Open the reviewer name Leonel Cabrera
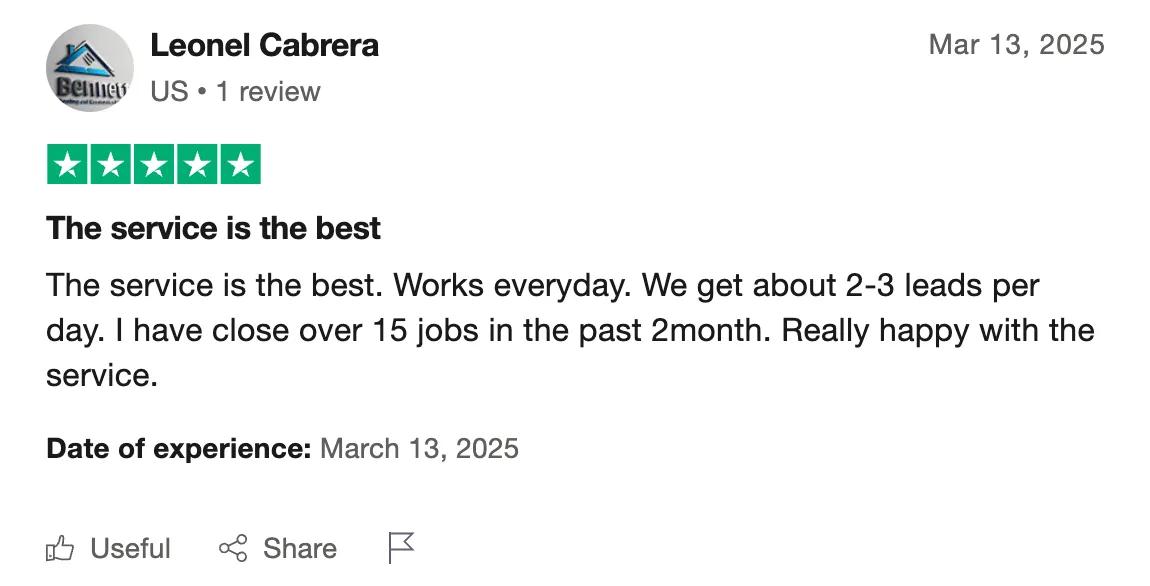The image size is (1150, 586). pos(265,45)
